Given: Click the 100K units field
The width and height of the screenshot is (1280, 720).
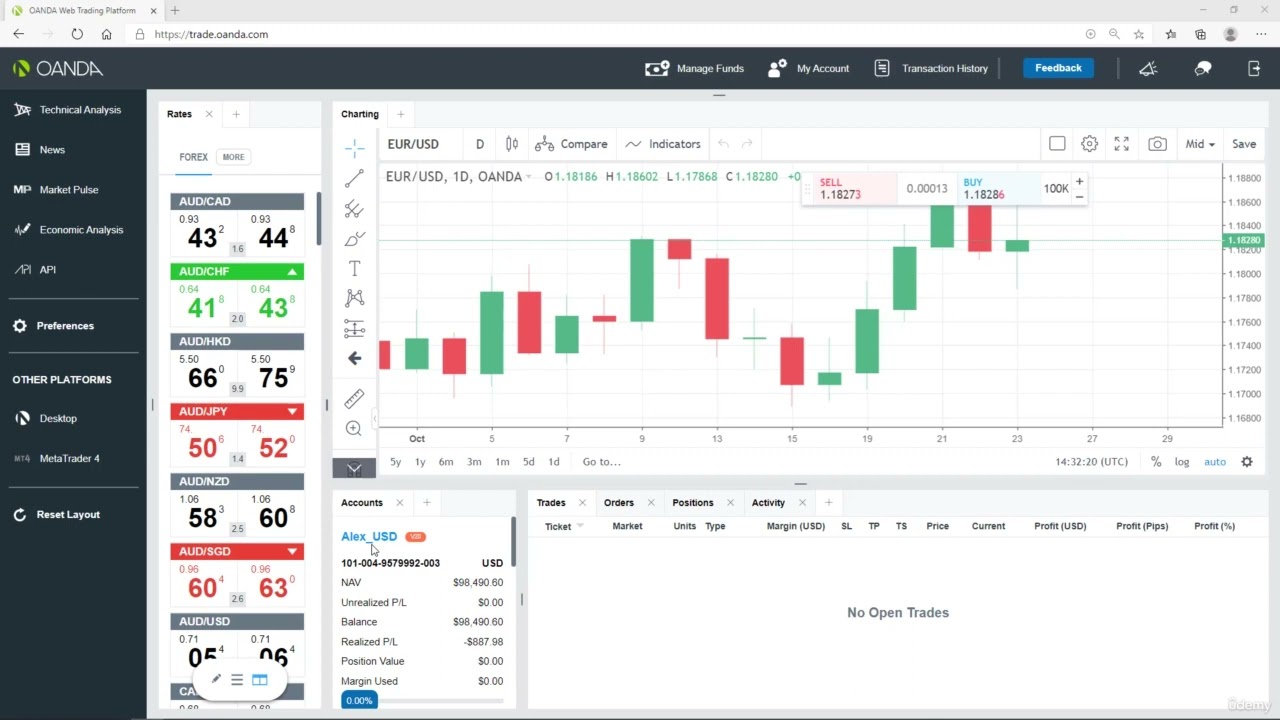Looking at the screenshot, I should coord(1055,189).
